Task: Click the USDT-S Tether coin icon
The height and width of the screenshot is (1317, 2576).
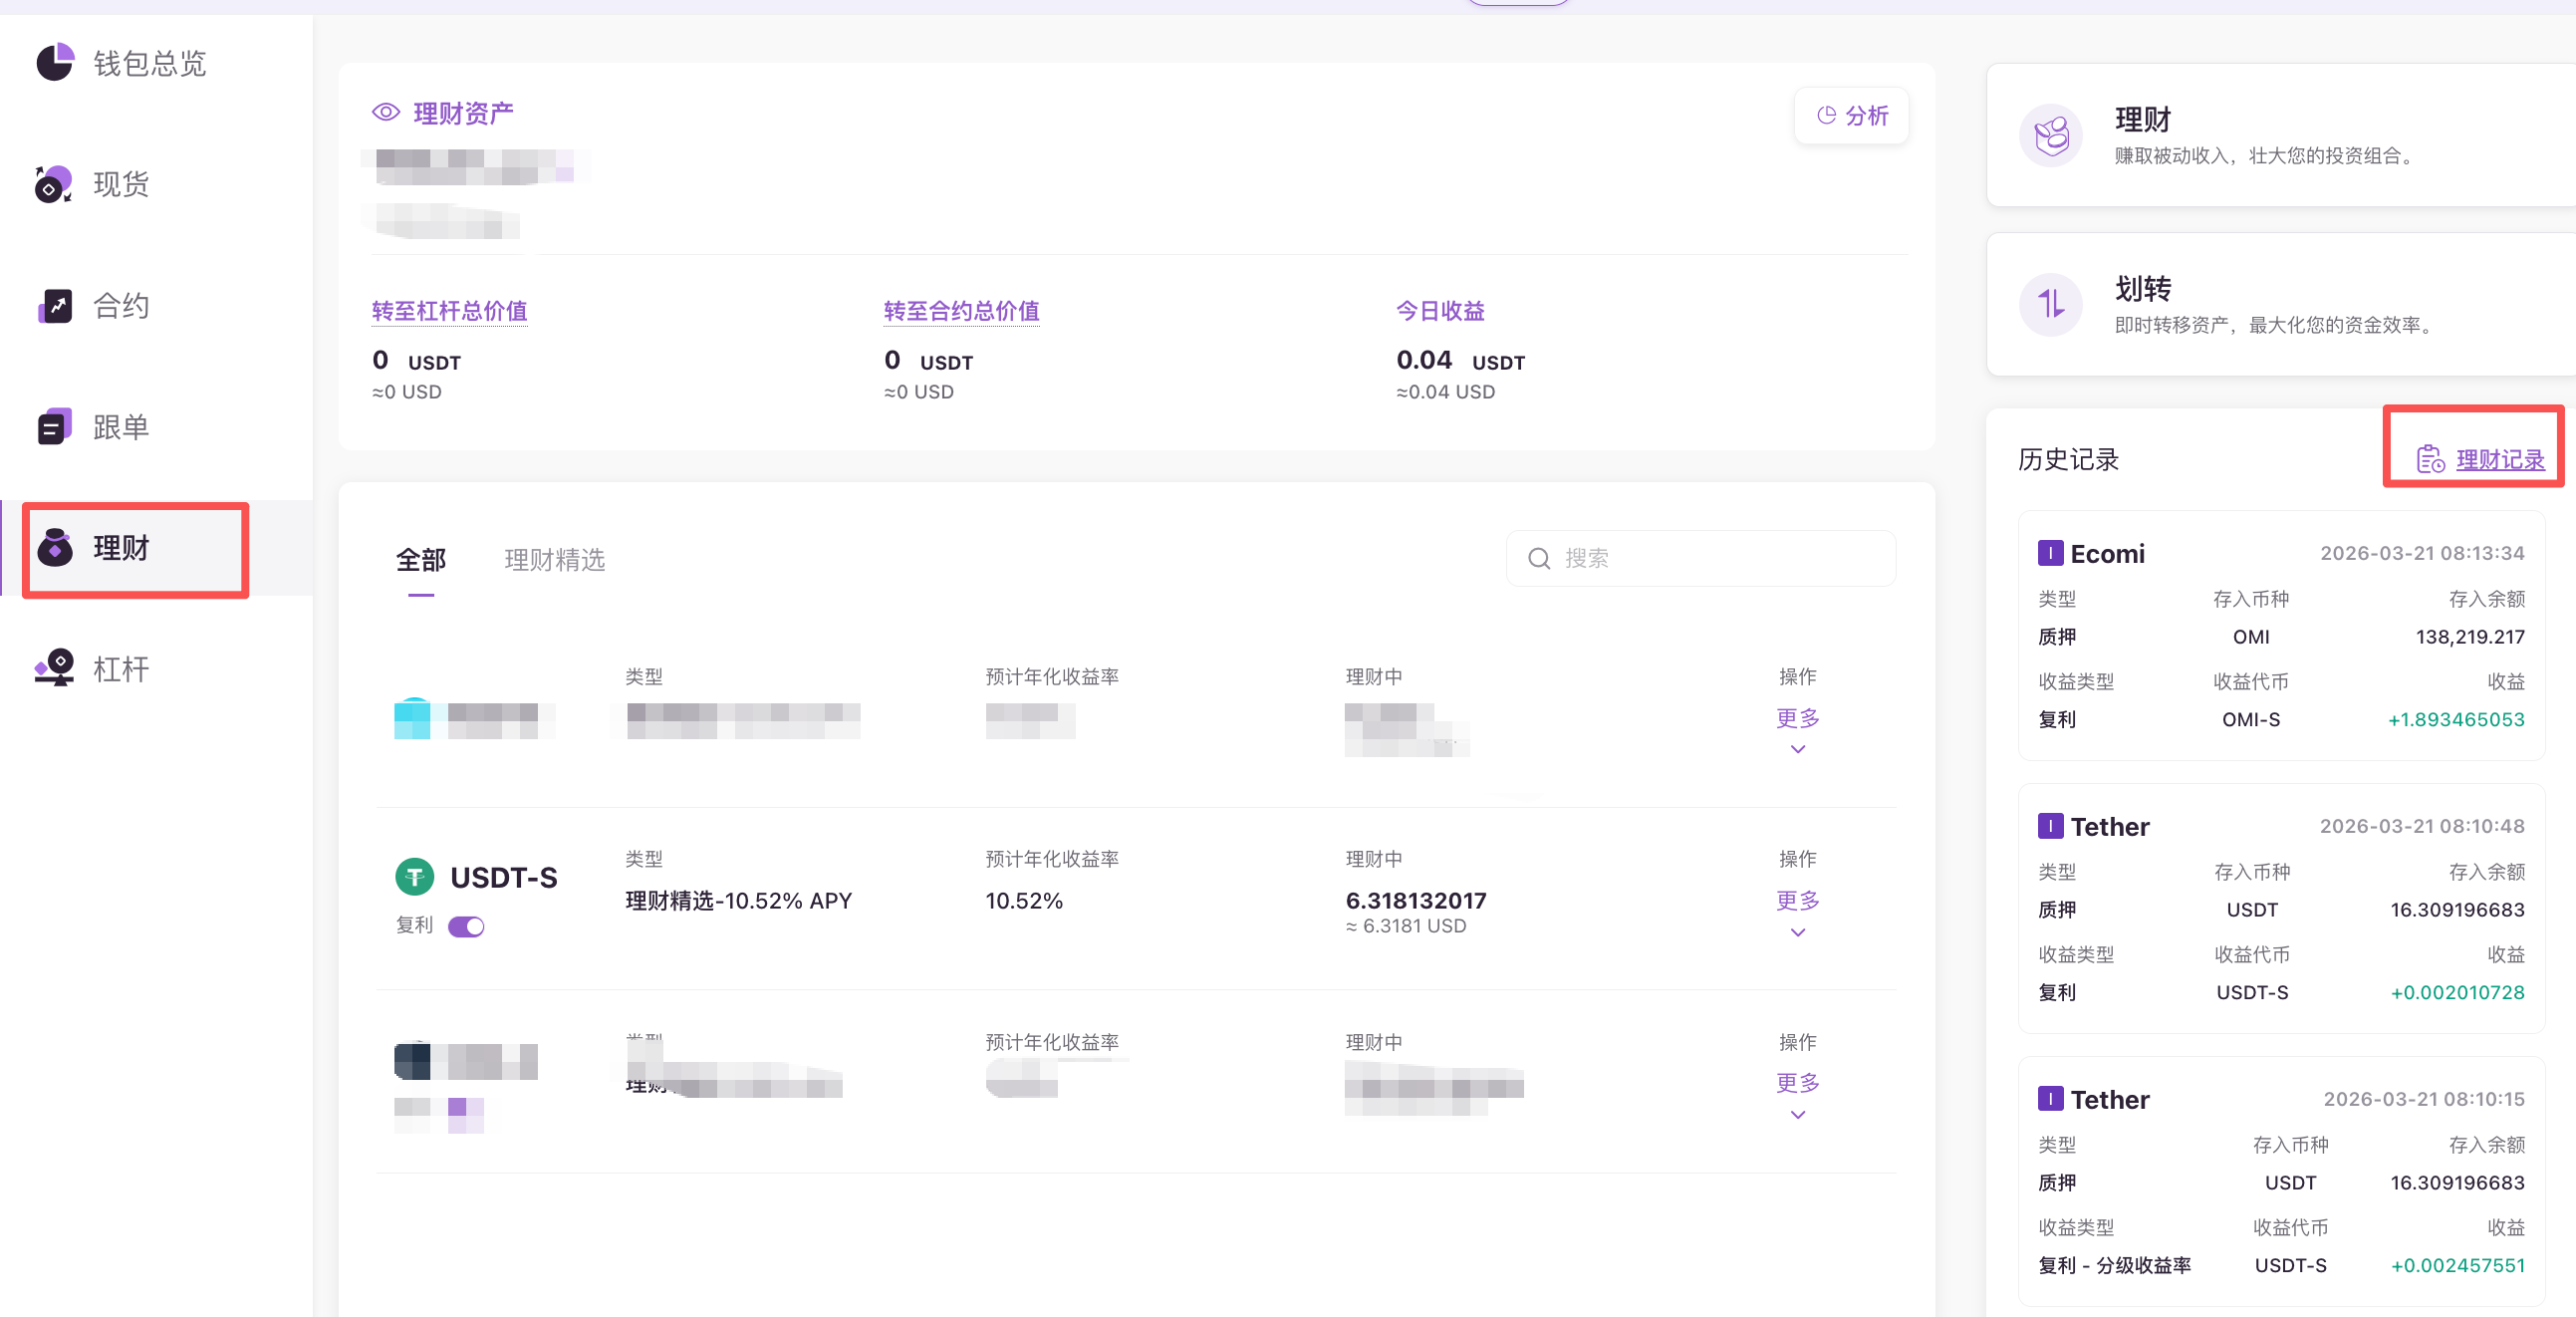Action: (415, 877)
